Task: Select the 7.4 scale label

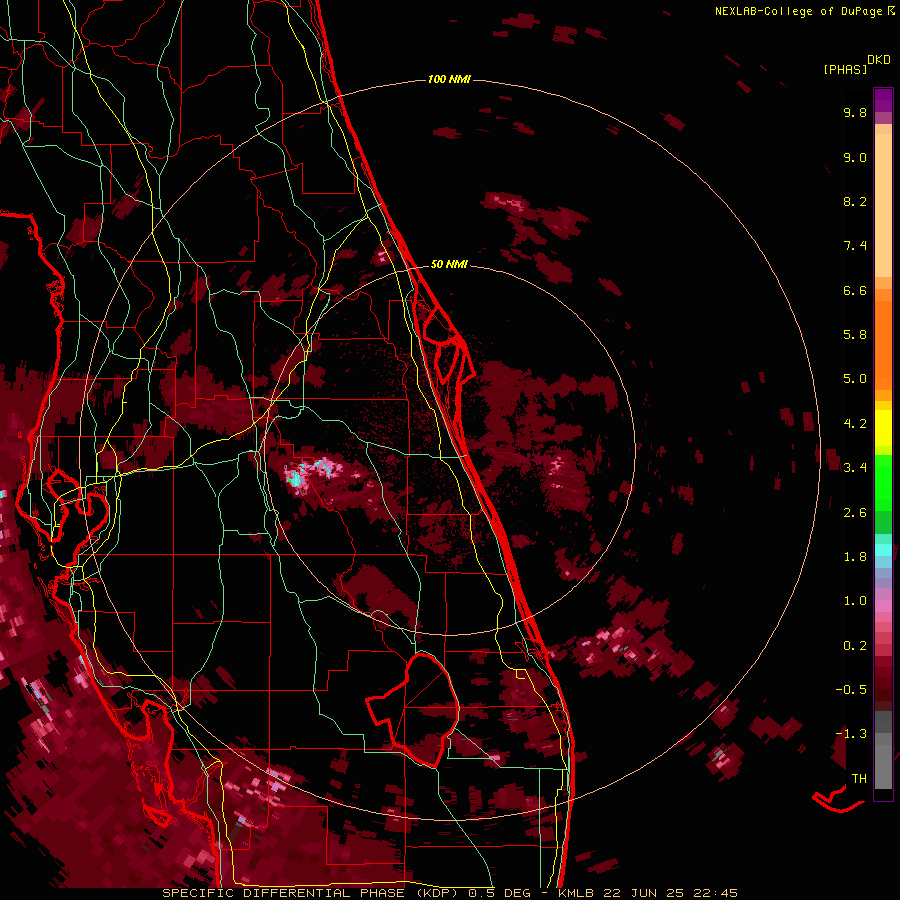Action: pos(855,246)
